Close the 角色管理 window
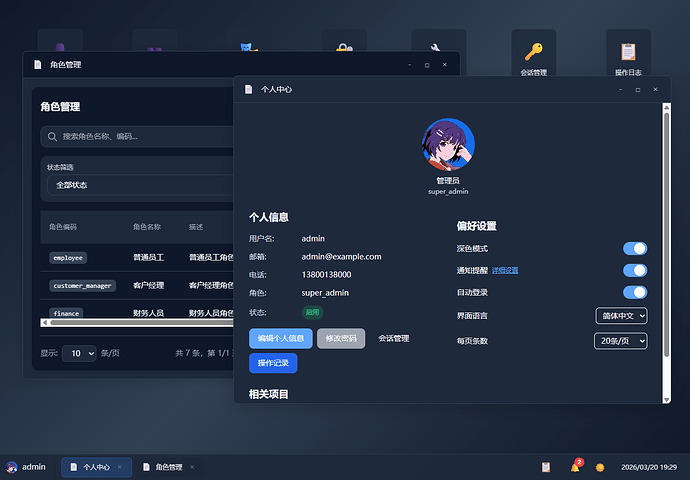The height and width of the screenshot is (480, 690). (x=444, y=65)
